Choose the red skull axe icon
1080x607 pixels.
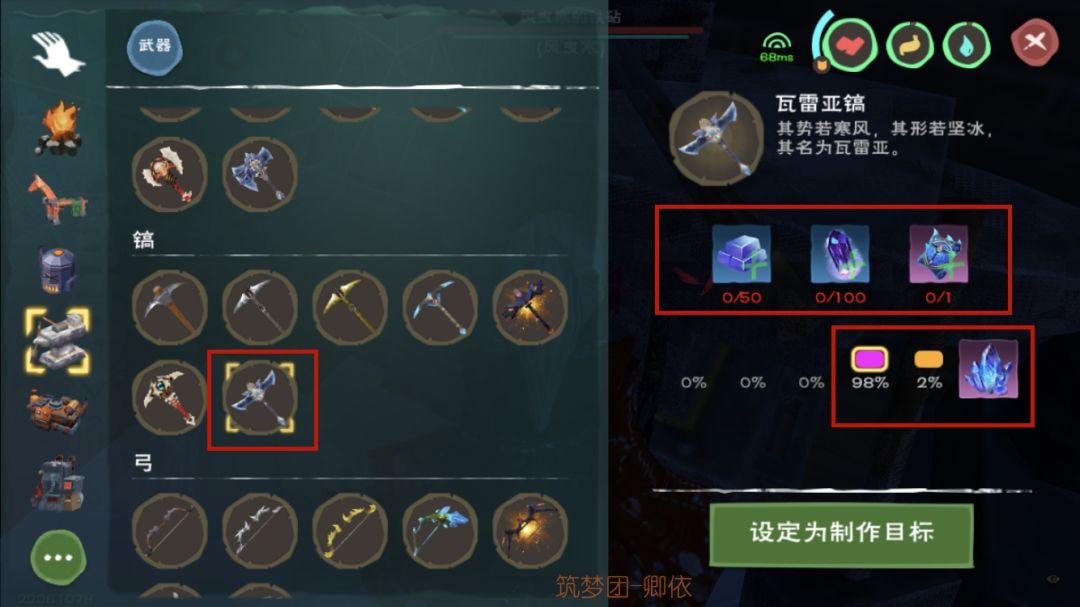point(170,174)
